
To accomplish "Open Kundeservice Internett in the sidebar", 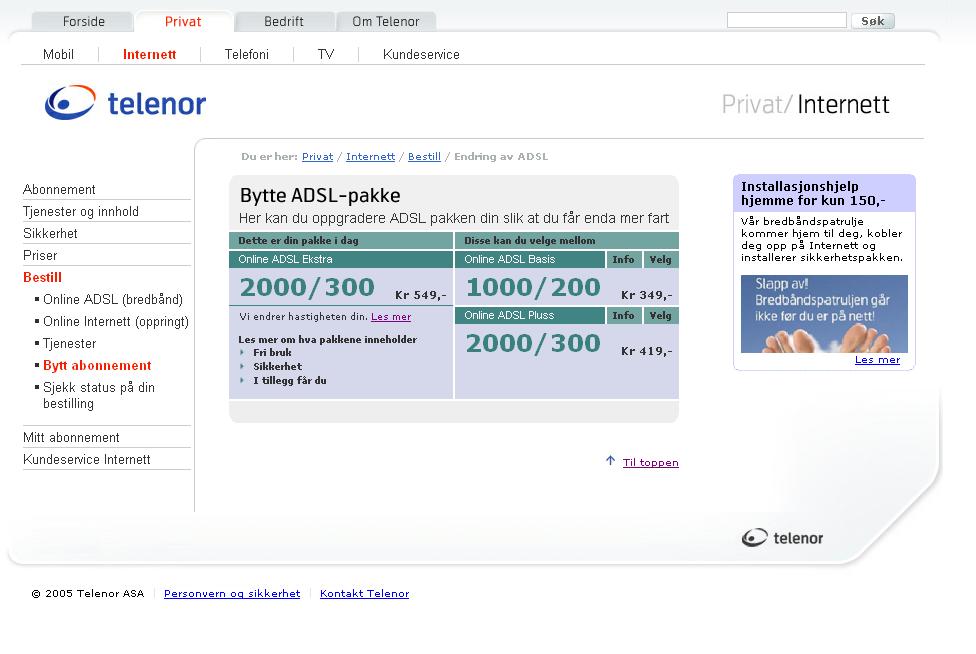I will 87,459.
